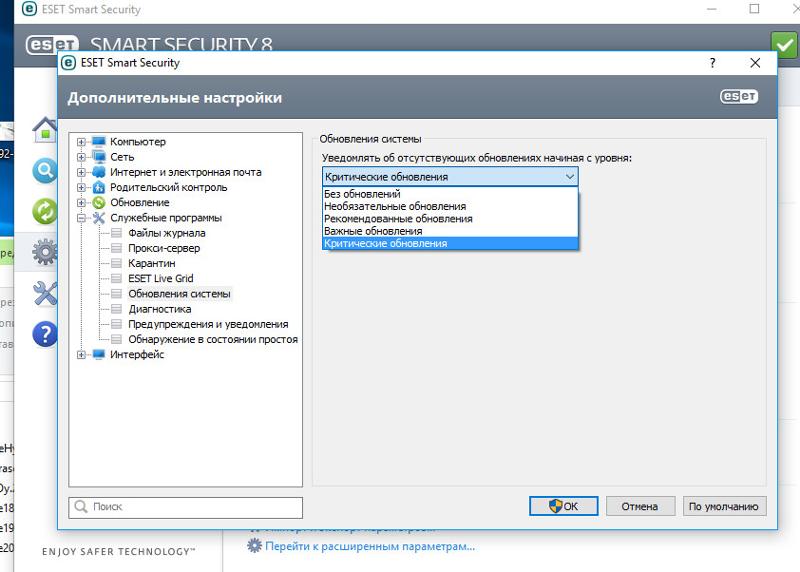Click the Интернет и электронная почта globe icon
Screen dimensions: 800x572
[x=98, y=172]
